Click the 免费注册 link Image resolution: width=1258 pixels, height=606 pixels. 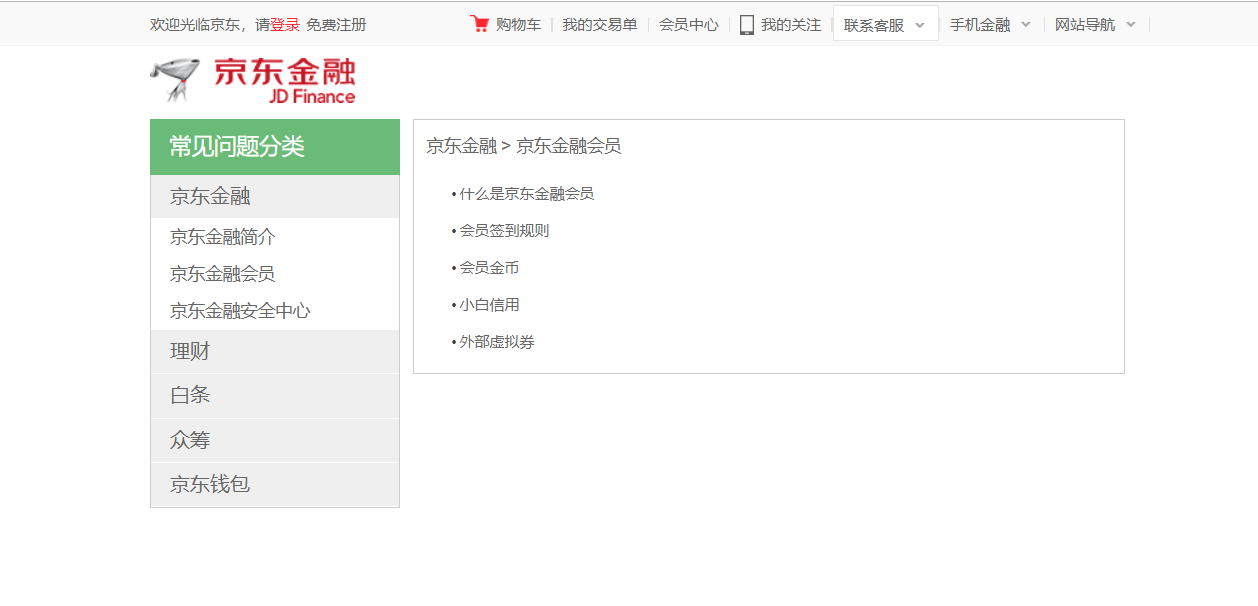[336, 25]
